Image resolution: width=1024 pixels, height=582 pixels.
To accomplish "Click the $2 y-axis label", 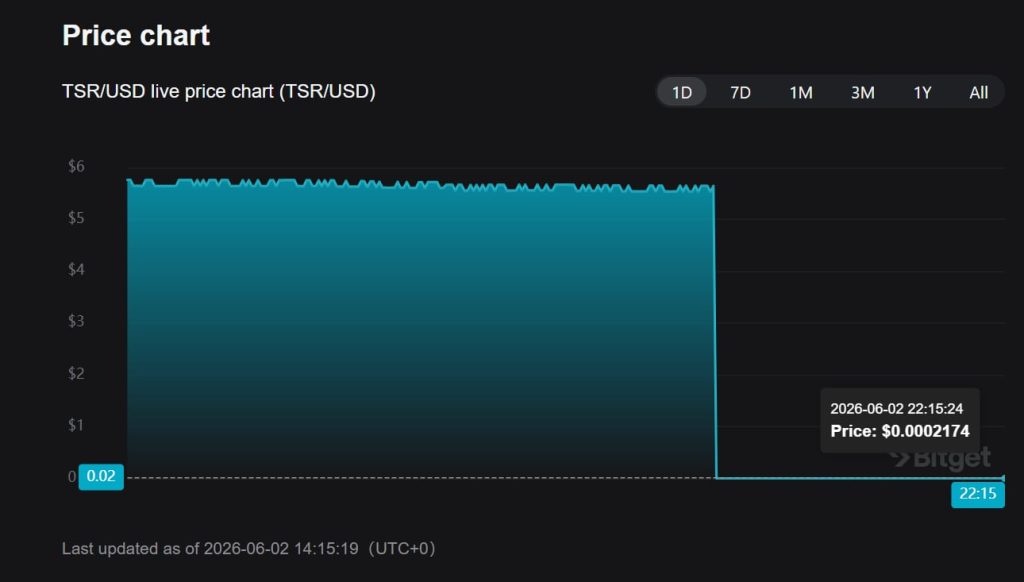I will pyautogui.click(x=76, y=374).
